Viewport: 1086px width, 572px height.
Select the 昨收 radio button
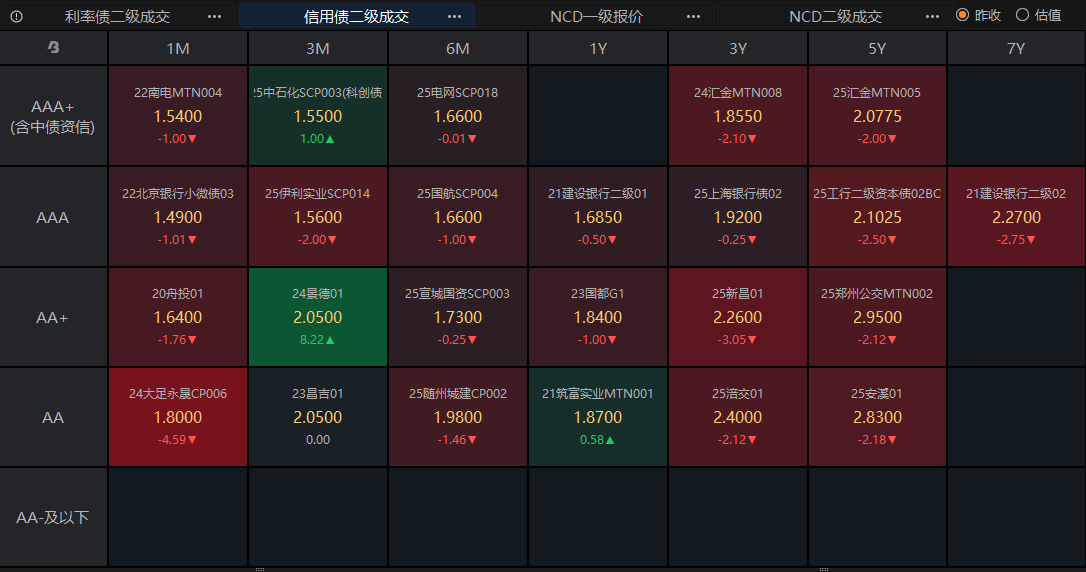[963, 15]
